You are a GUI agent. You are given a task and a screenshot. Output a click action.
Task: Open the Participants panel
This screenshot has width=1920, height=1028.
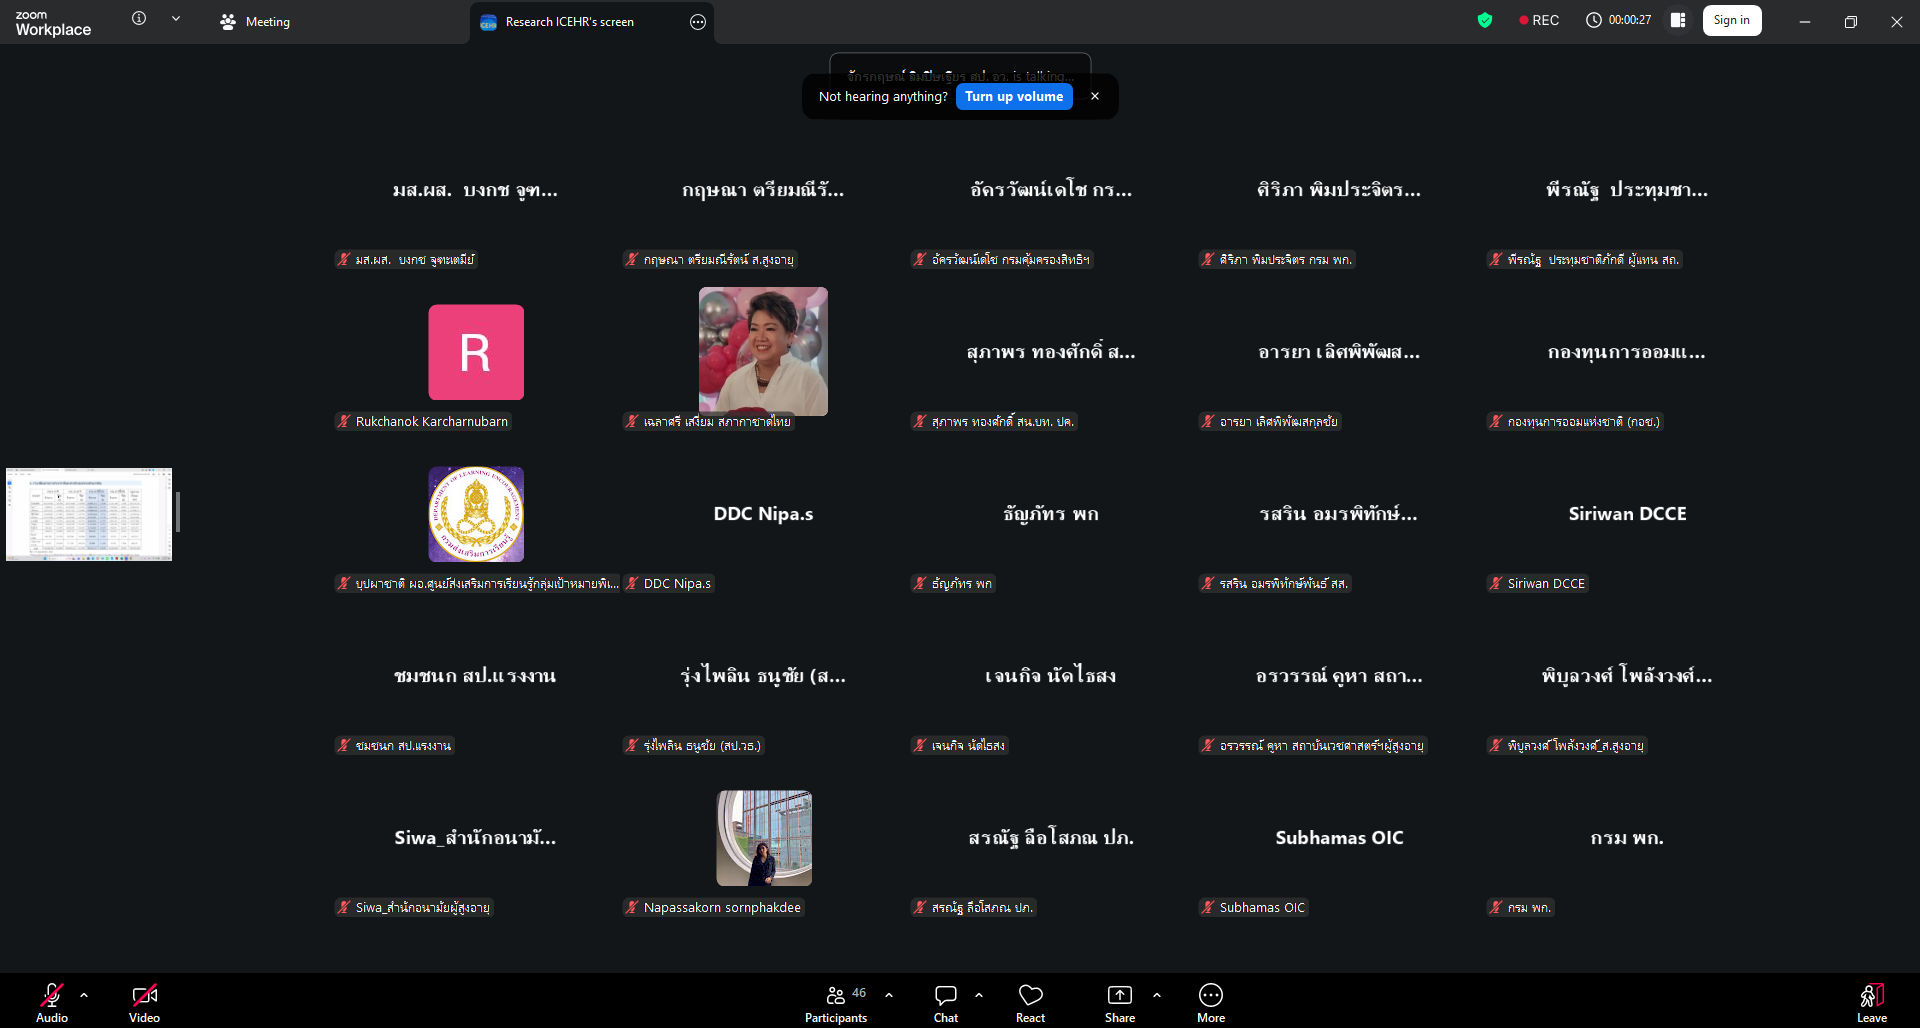point(836,1002)
